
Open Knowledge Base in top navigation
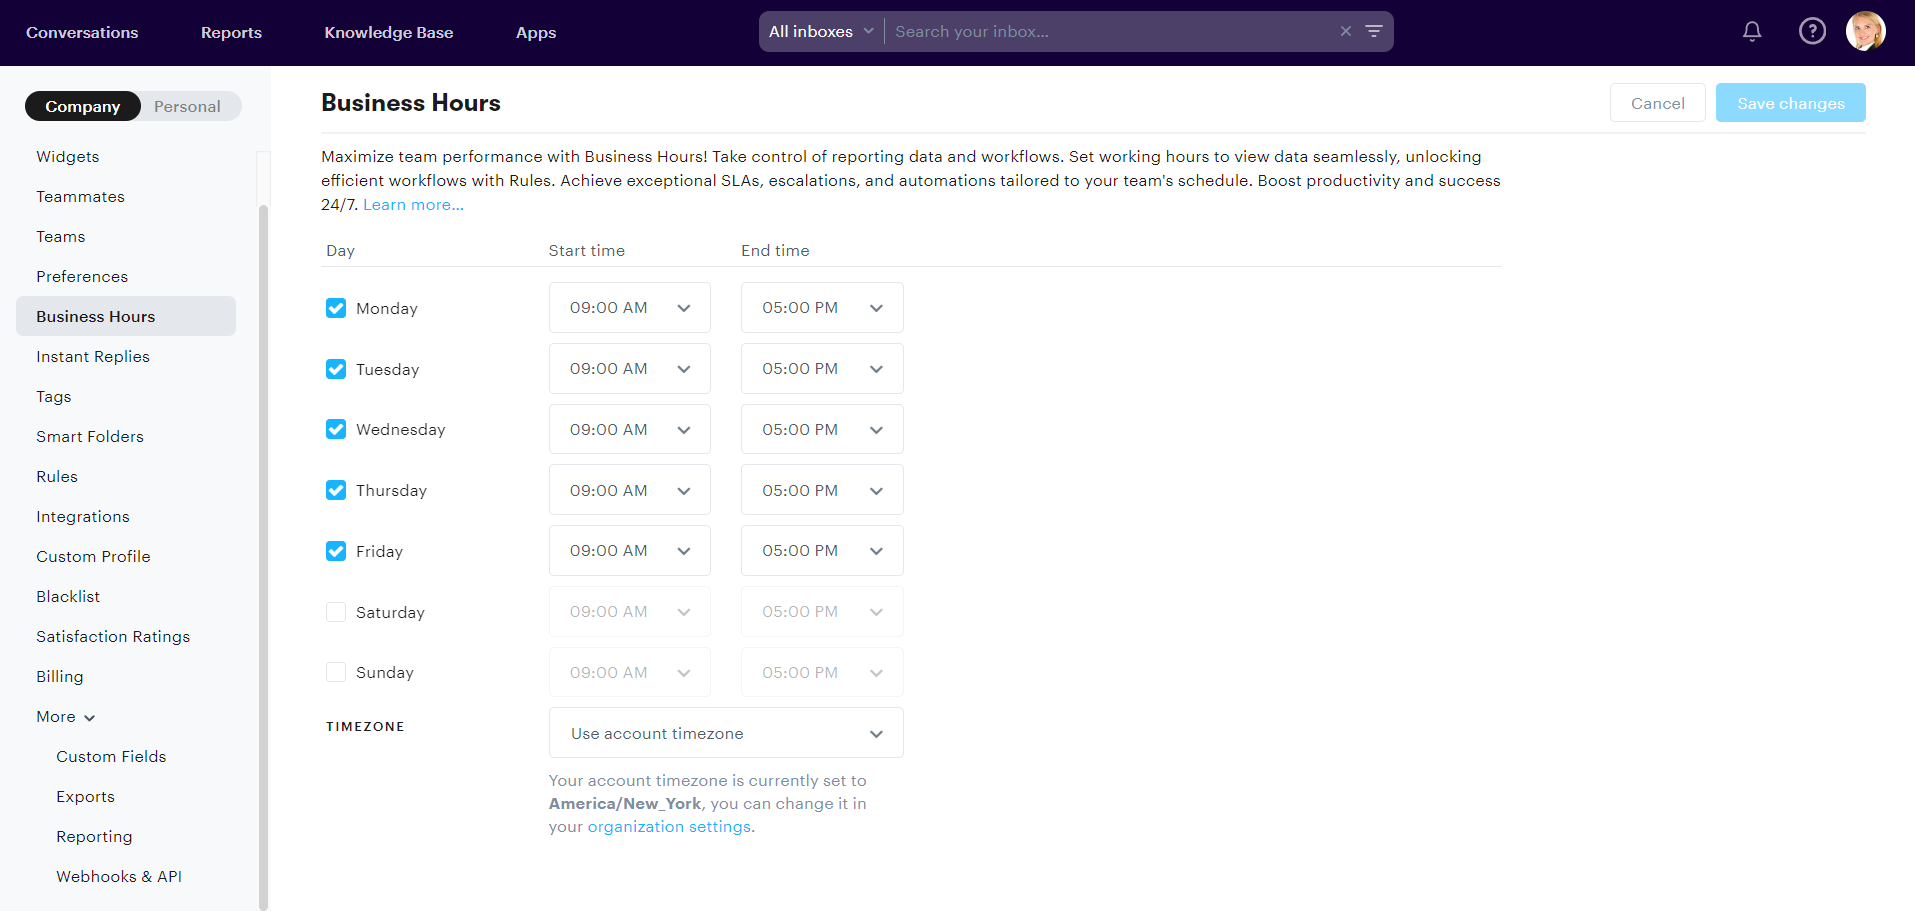pos(389,32)
